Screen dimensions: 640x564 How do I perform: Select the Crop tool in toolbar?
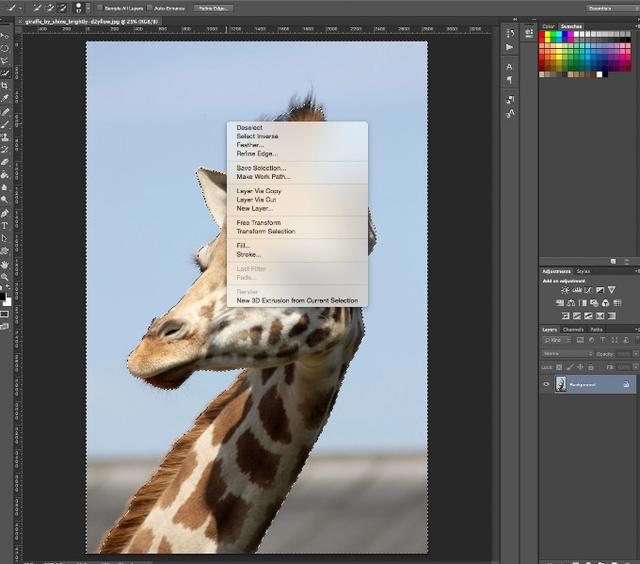coord(5,86)
